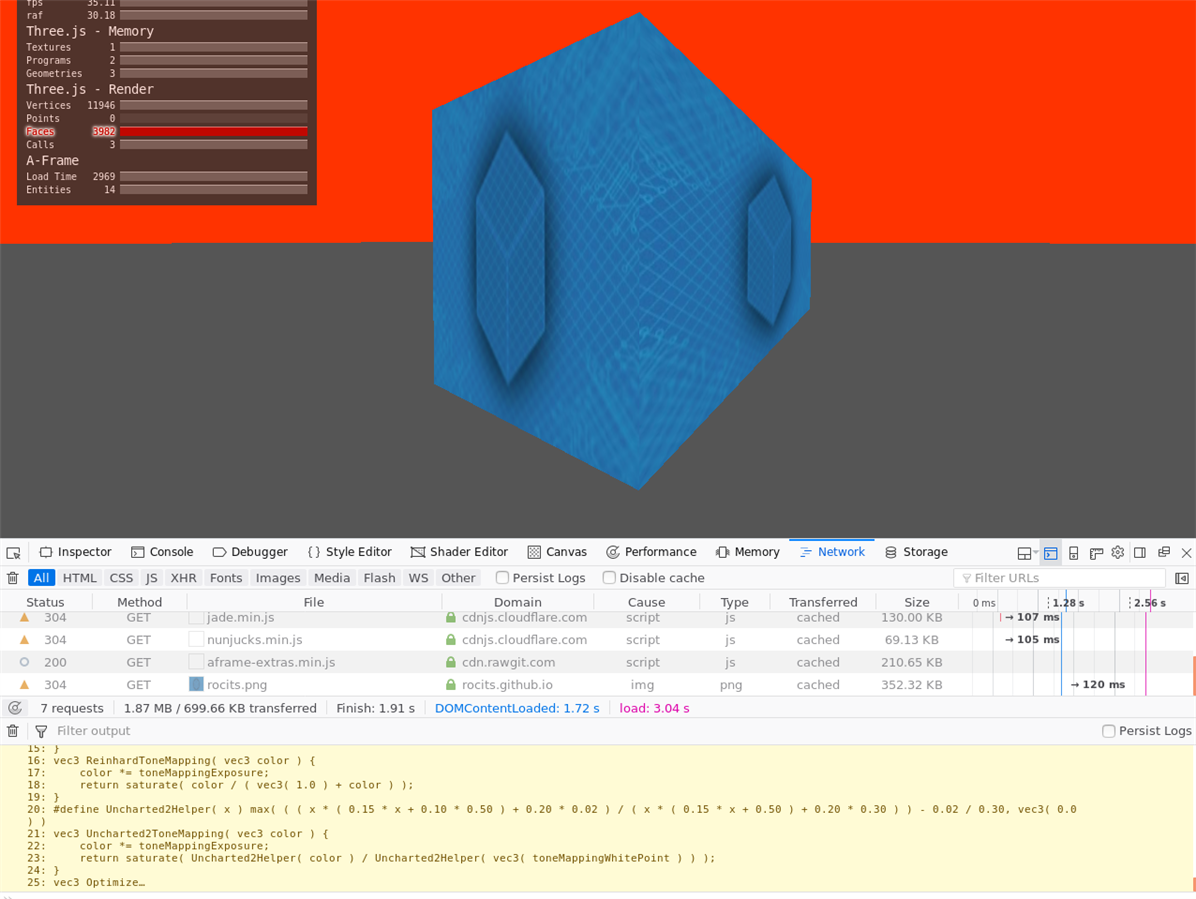
Task: Sort by Domain column header
Action: (x=517, y=602)
